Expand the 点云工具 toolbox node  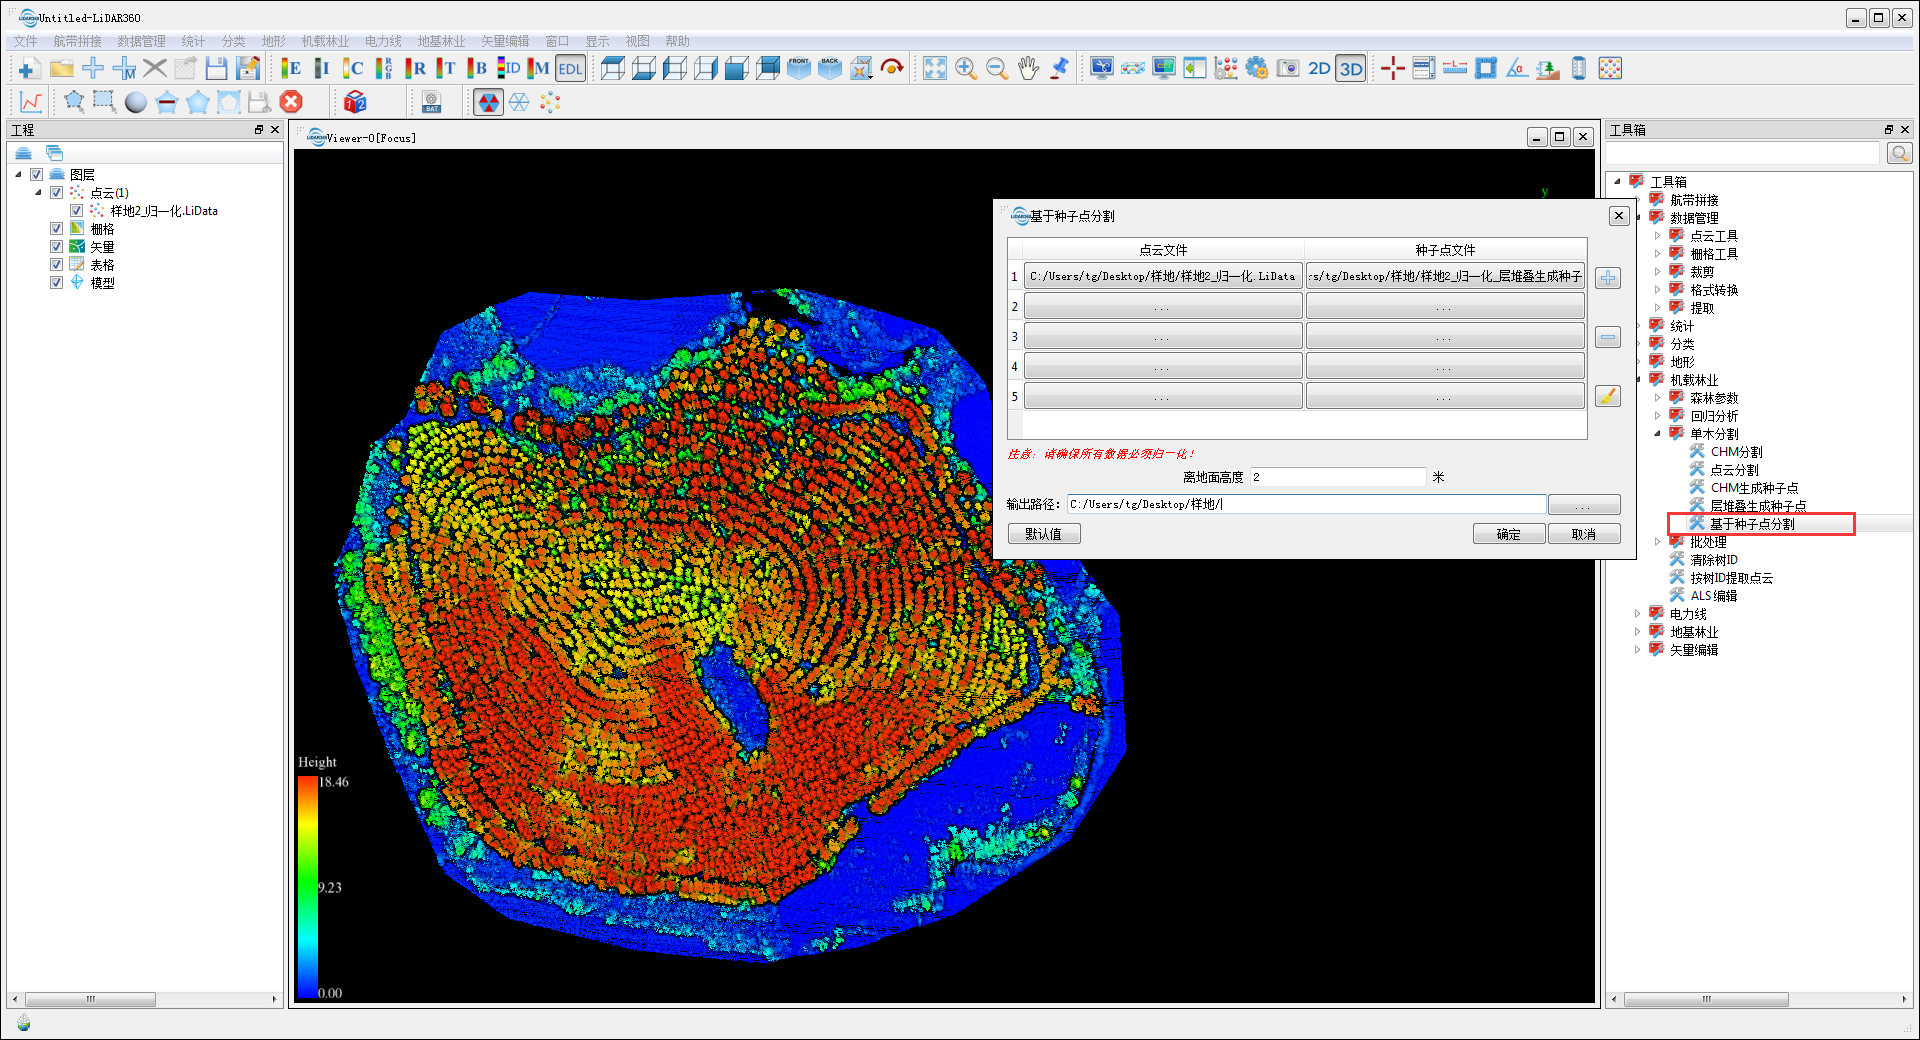pyautogui.click(x=1657, y=236)
